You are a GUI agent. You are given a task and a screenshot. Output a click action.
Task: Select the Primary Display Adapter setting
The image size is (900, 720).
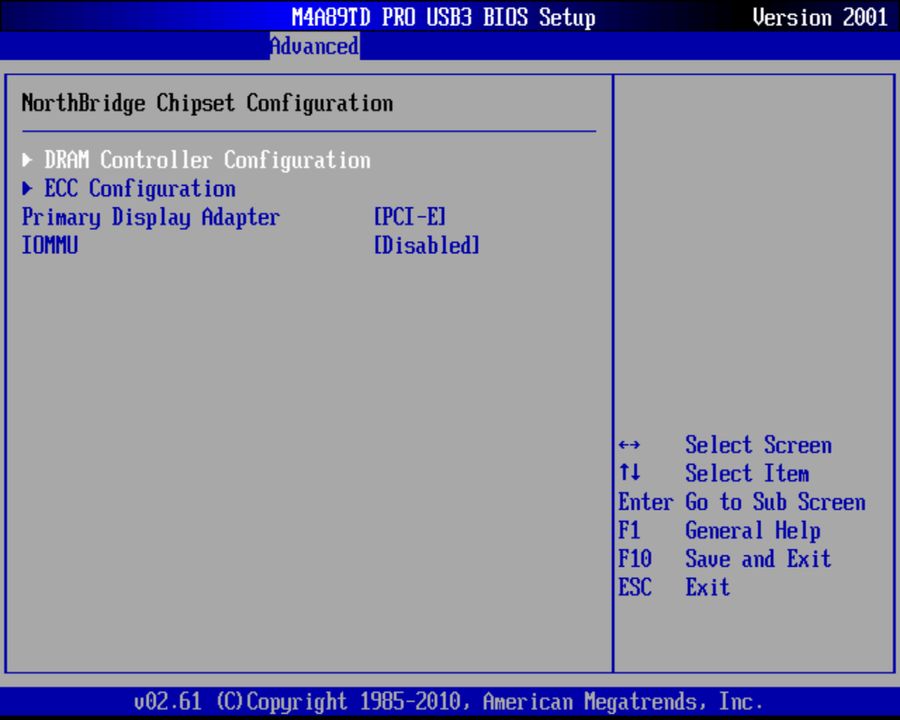pyautogui.click(x=151, y=217)
